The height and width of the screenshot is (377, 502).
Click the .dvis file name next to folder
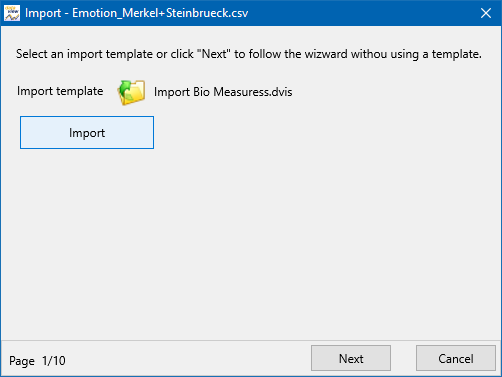223,92
